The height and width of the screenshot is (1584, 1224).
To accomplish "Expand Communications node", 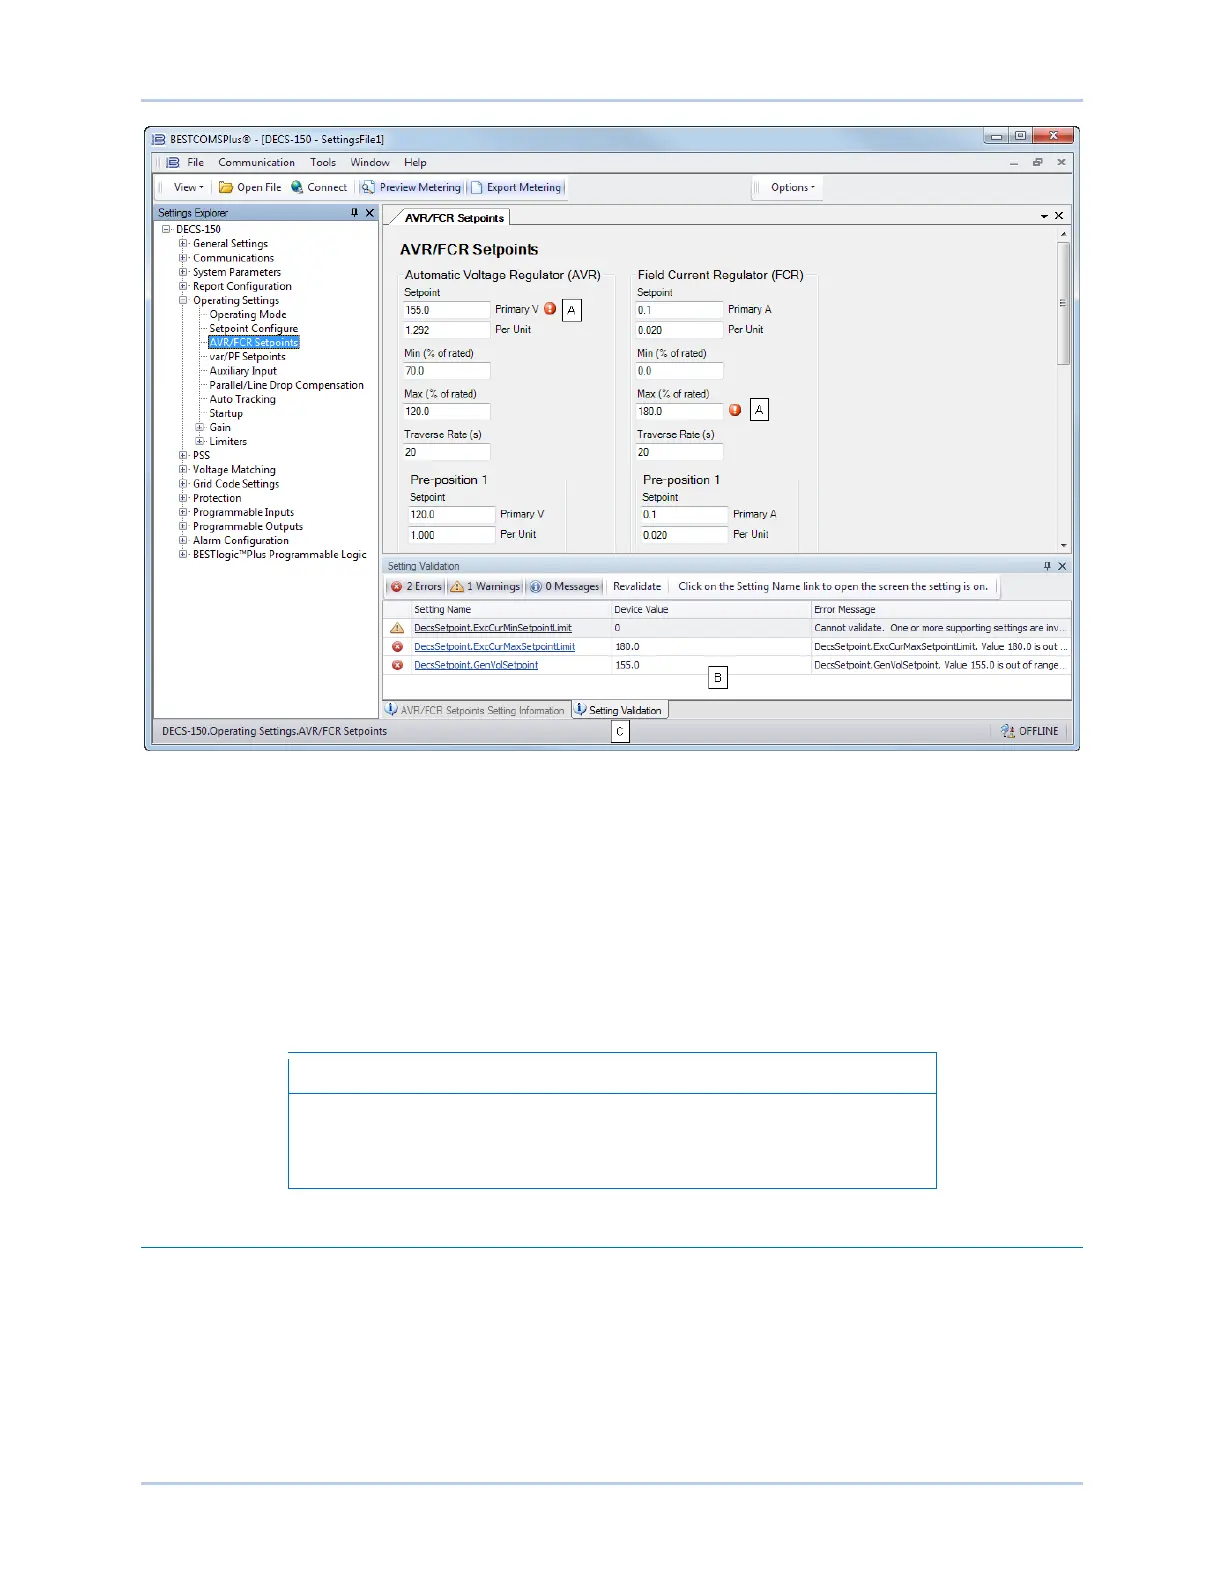I will coord(183,257).
